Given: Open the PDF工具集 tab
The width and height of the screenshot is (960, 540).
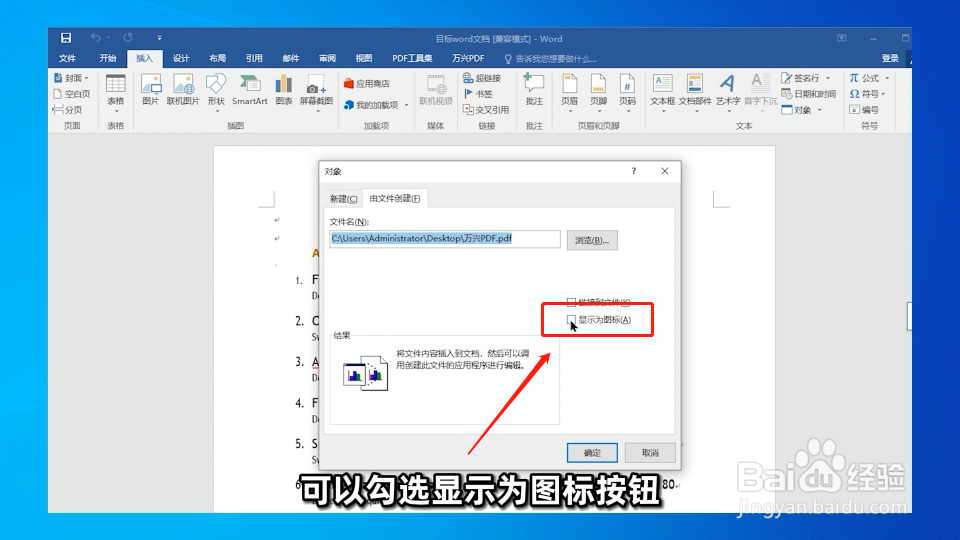Looking at the screenshot, I should pos(412,58).
